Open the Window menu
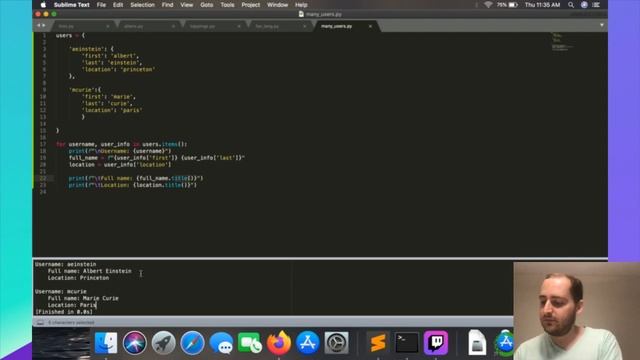 click(x=278, y=5)
